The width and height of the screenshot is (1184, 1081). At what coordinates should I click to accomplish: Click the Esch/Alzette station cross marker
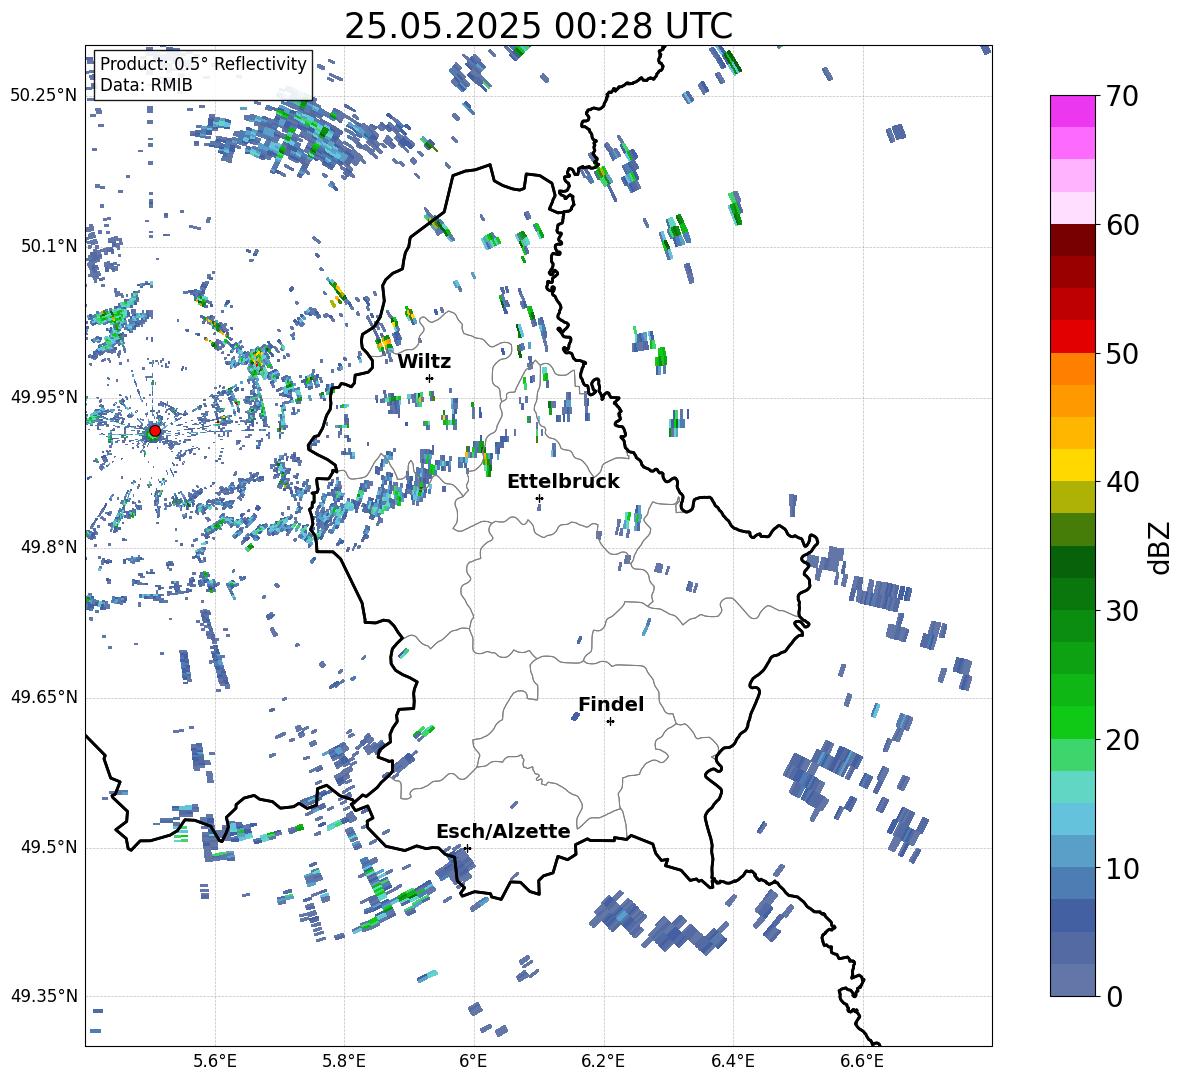click(x=467, y=848)
